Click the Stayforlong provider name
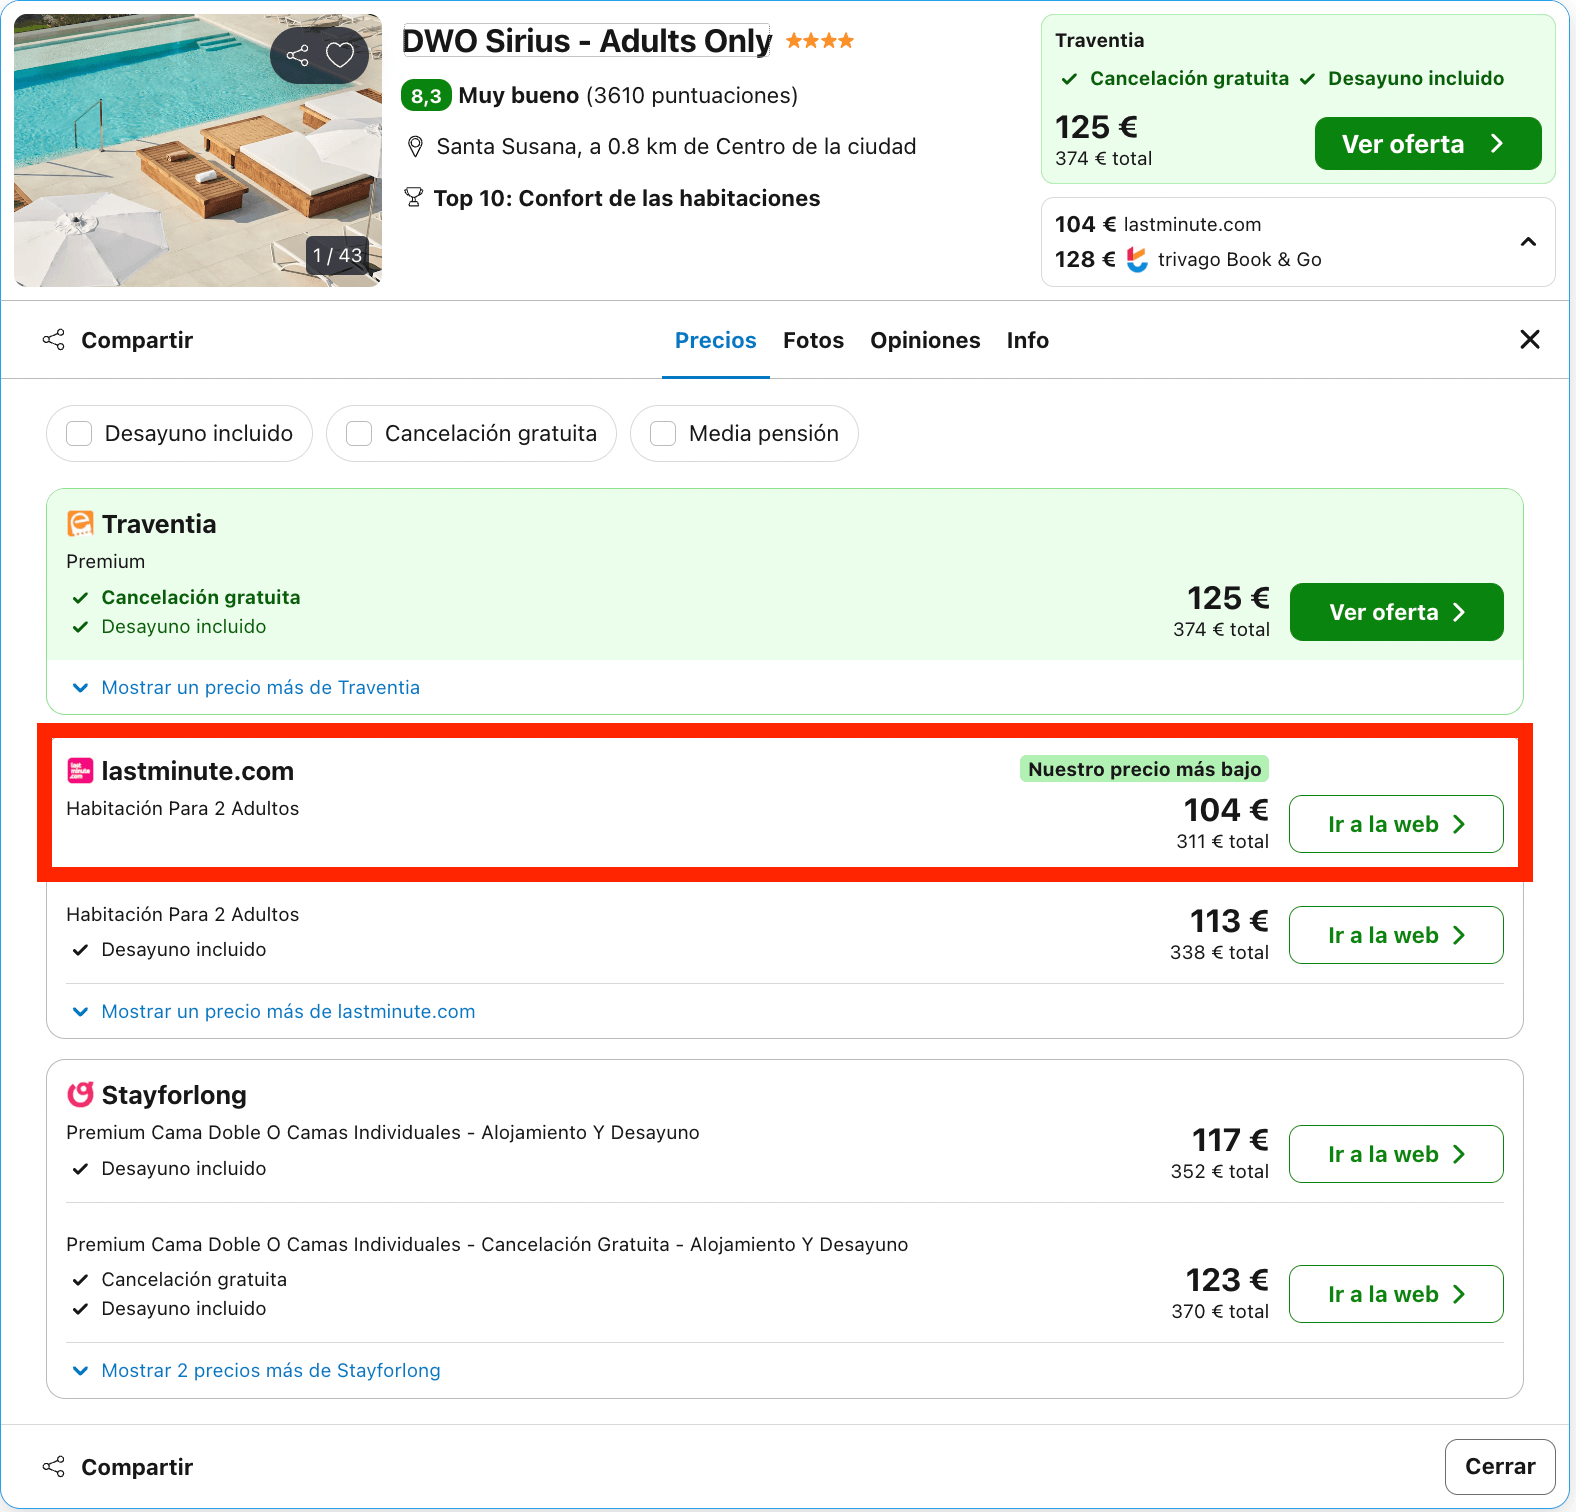Image resolution: width=1576 pixels, height=1512 pixels. [174, 1095]
